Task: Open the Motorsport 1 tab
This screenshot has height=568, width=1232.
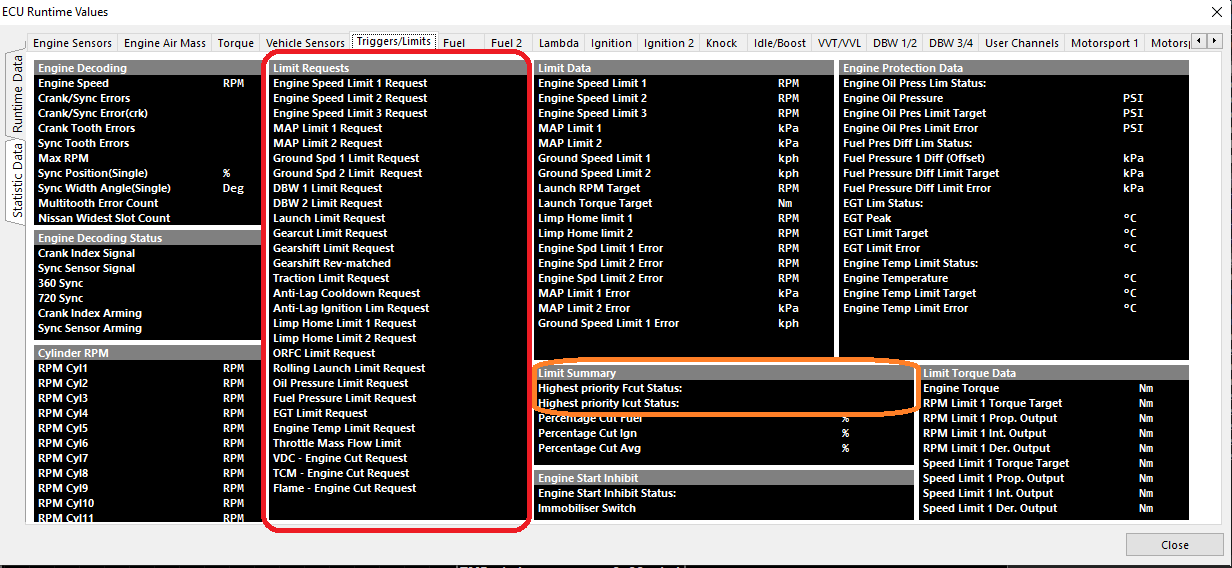Action: [1105, 43]
